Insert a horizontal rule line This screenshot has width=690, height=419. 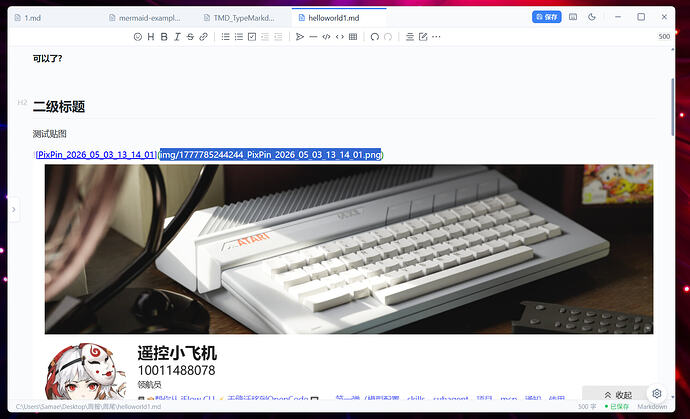coord(313,37)
